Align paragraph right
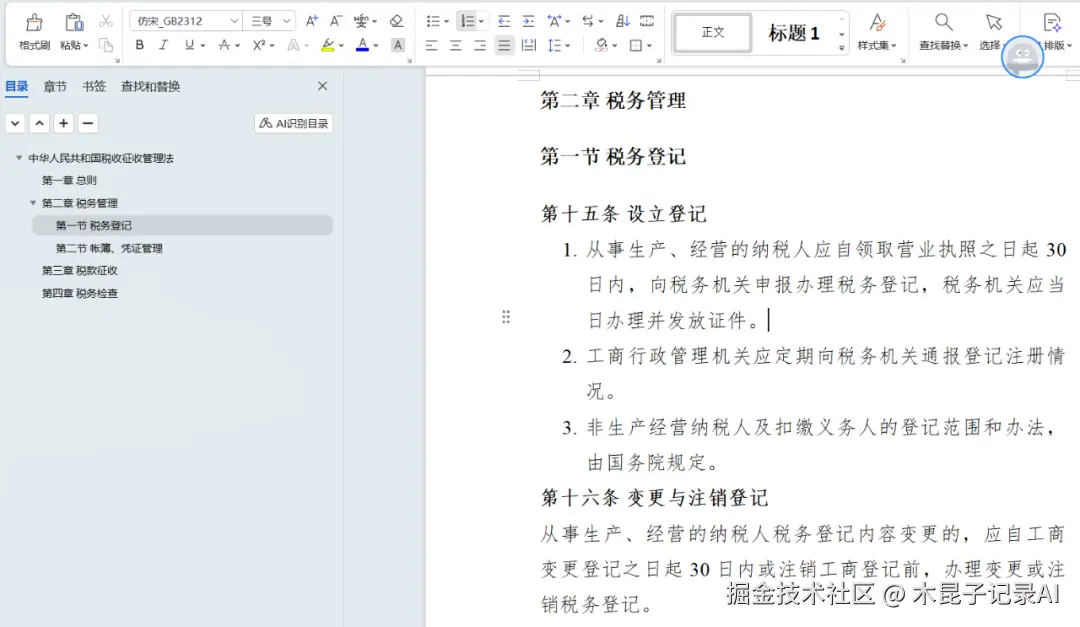The image size is (1080, 627). [480, 45]
